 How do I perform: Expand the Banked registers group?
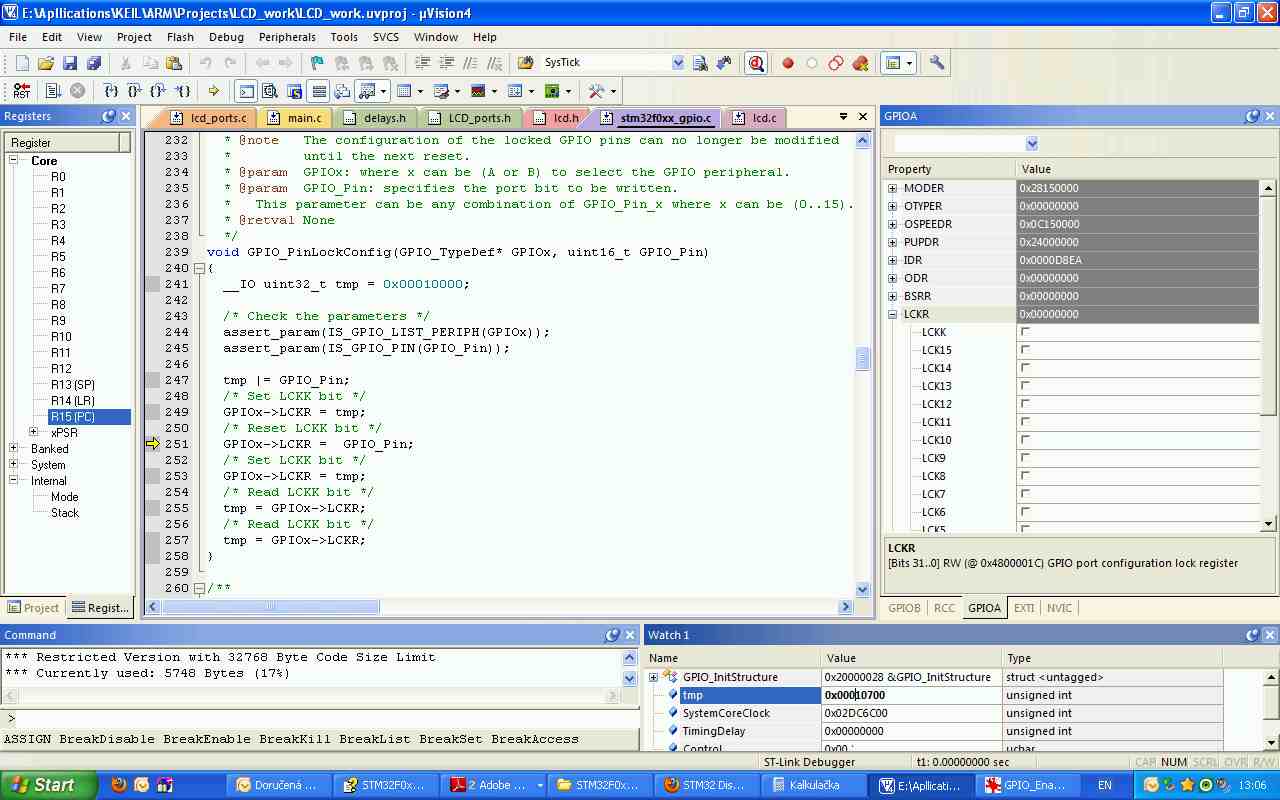(14, 449)
